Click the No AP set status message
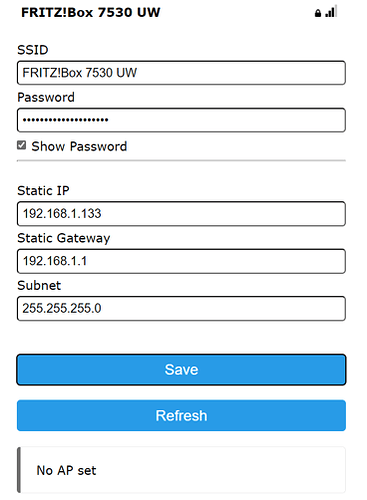 pos(66,470)
